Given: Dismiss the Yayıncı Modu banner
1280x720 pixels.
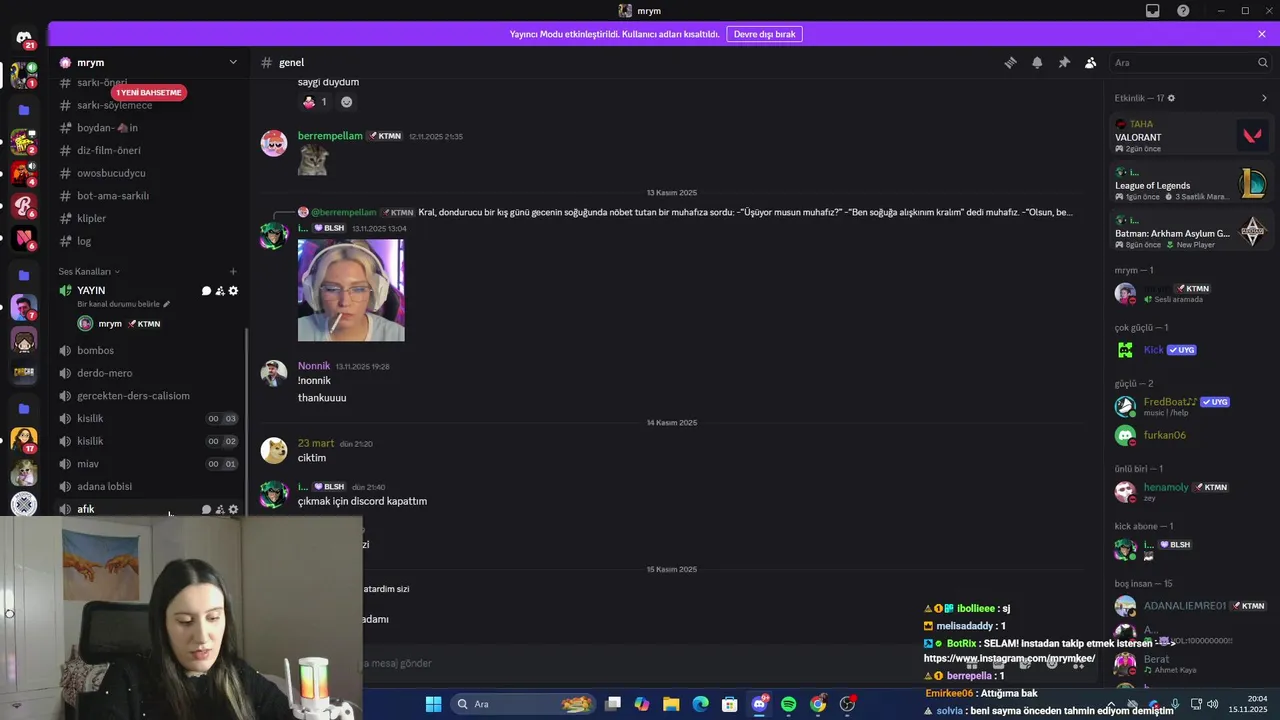Looking at the screenshot, I should [1262, 34].
